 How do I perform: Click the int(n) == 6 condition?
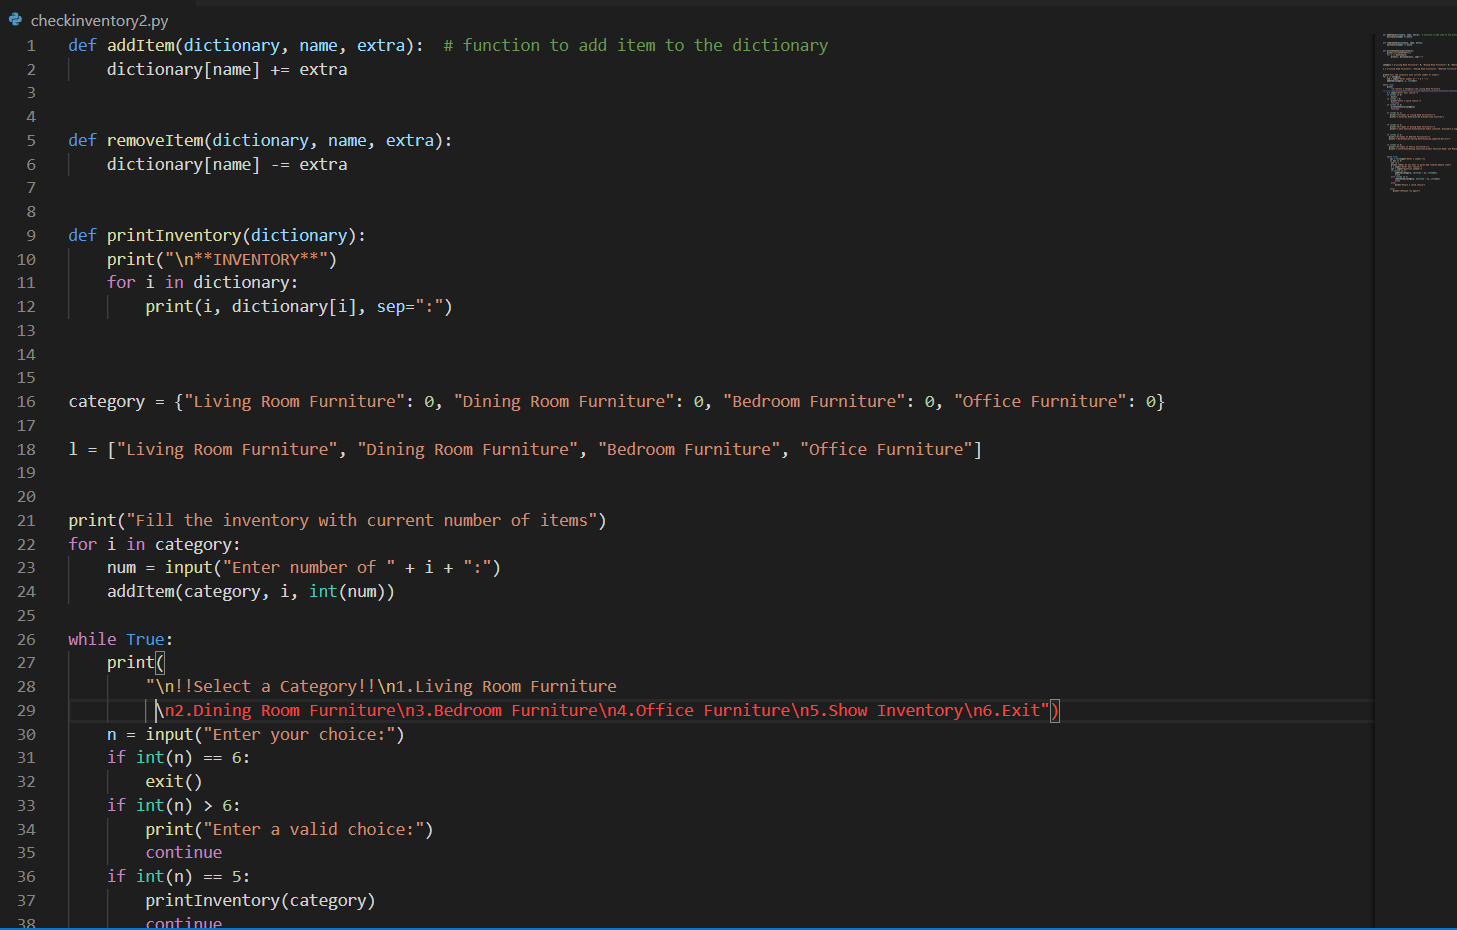[x=180, y=757]
